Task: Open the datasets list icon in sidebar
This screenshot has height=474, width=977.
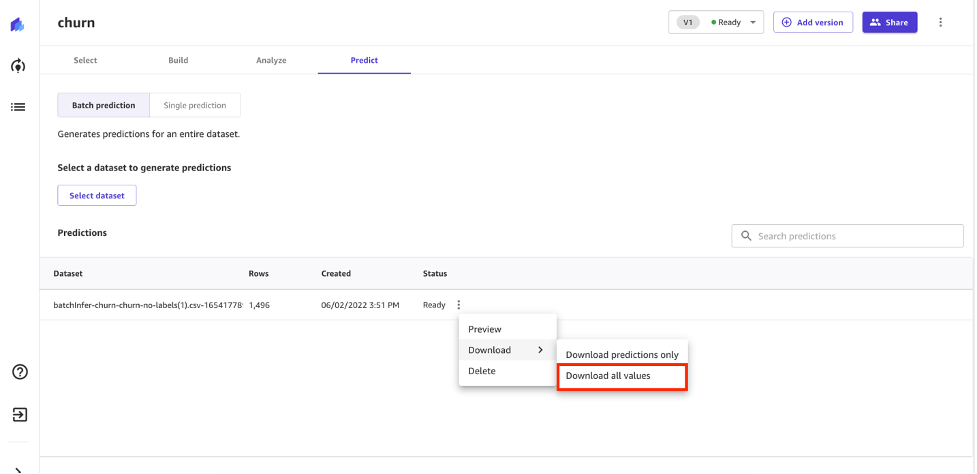Action: [x=18, y=107]
